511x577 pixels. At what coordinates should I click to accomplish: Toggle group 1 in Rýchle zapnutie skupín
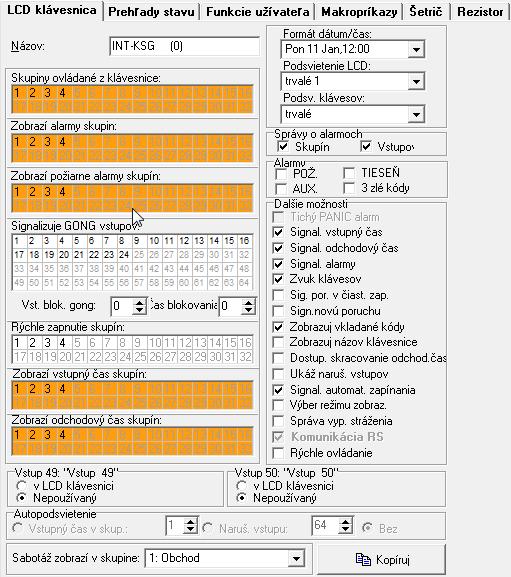coord(17,343)
